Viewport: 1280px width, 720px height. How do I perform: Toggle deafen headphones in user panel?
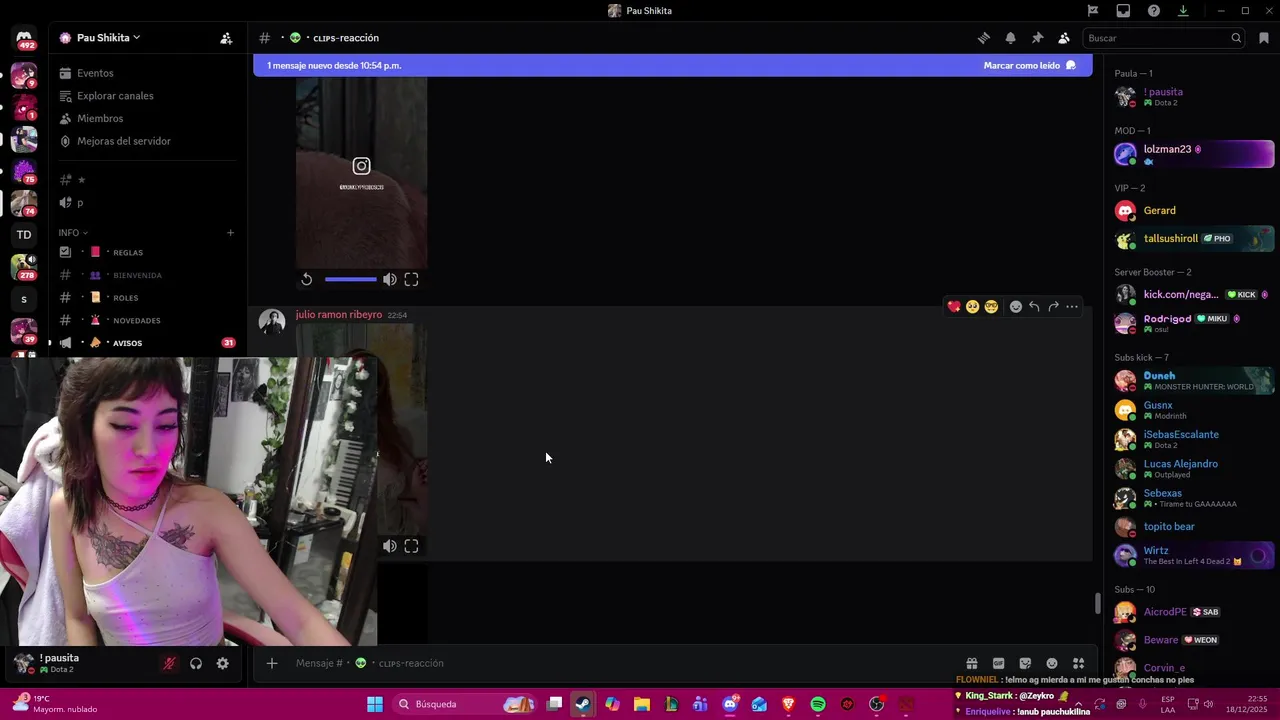click(196, 663)
